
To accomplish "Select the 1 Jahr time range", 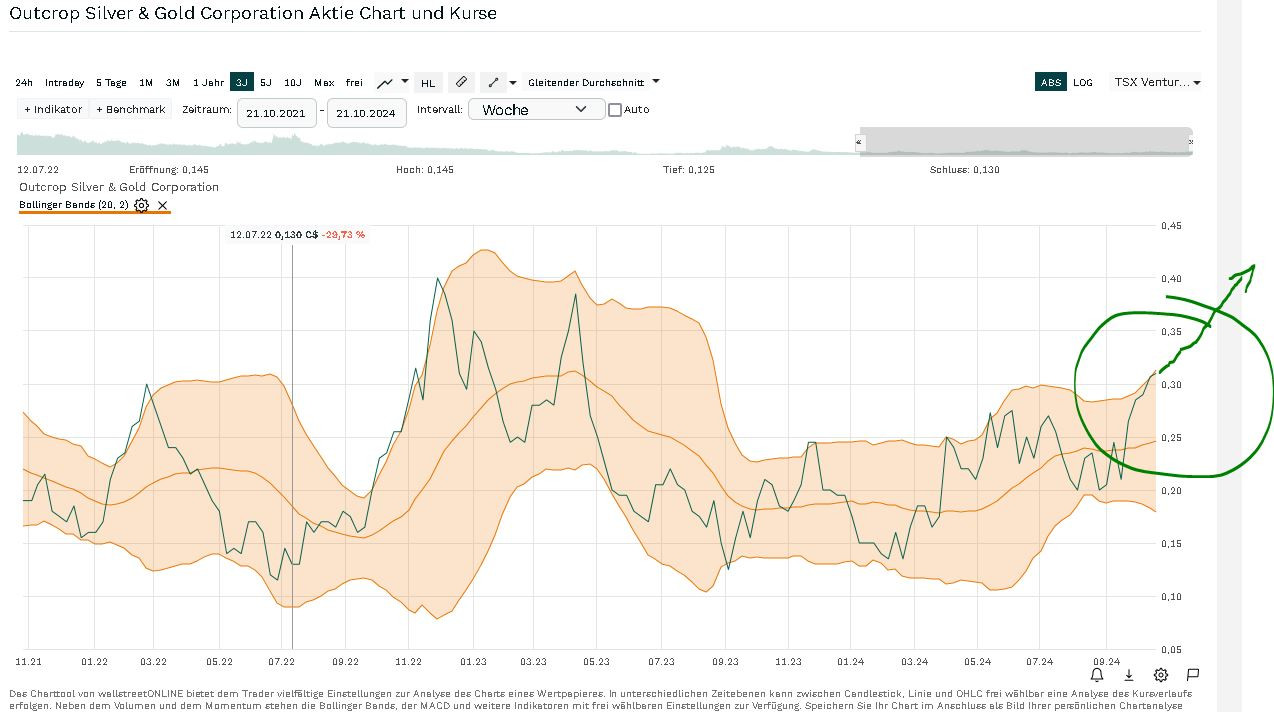I will pos(209,82).
